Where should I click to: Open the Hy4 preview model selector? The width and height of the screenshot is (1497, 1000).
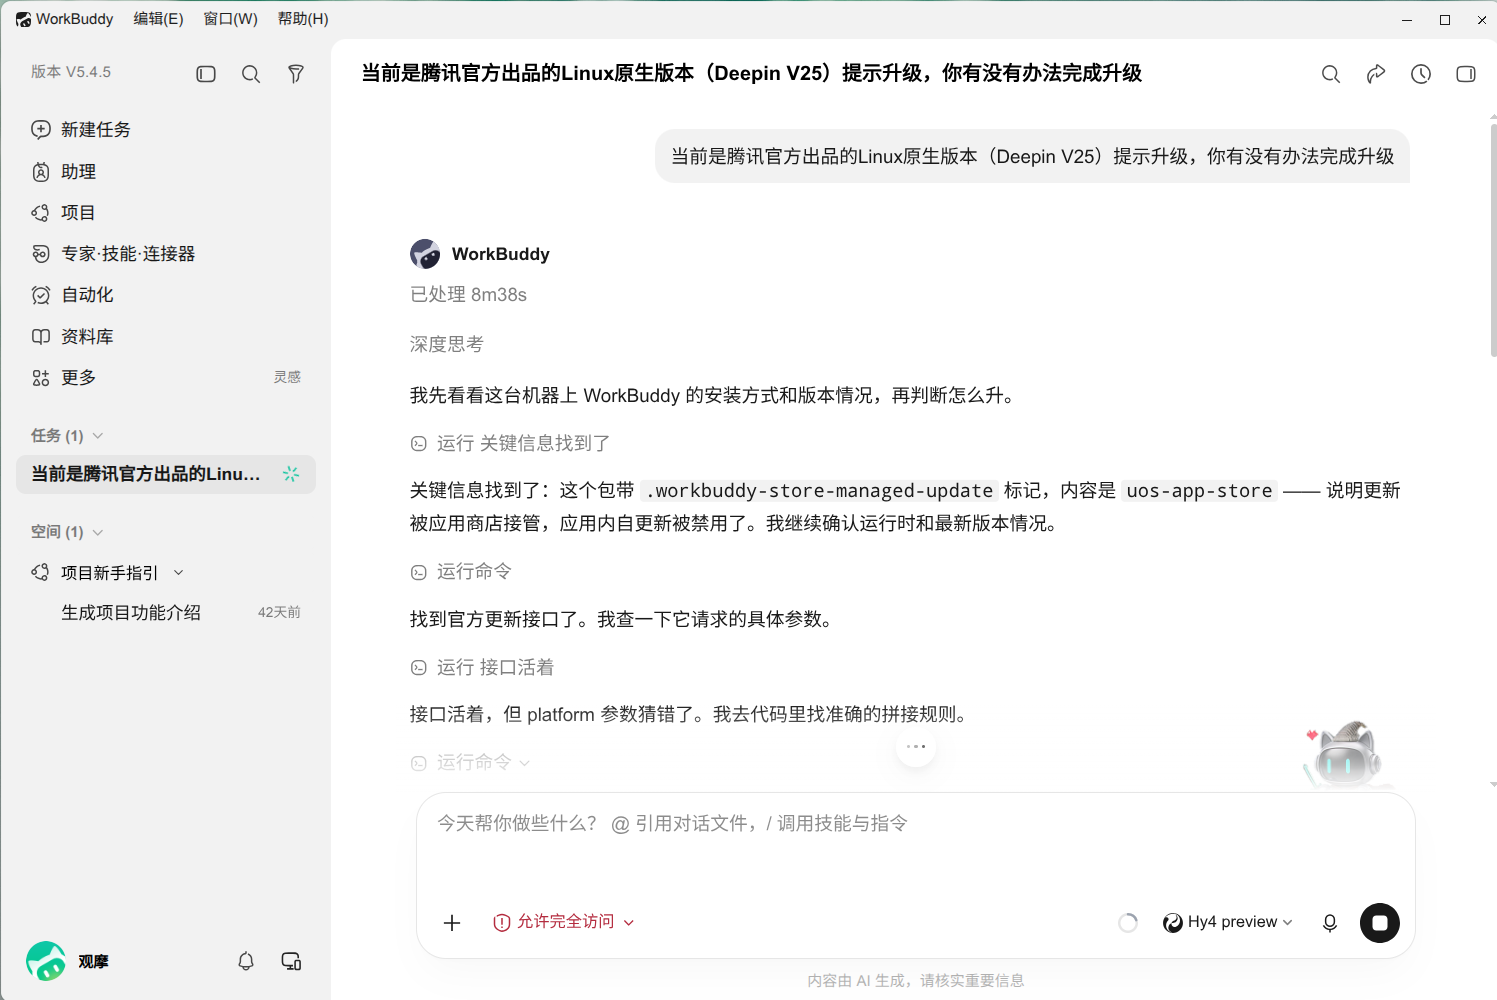tap(1228, 922)
